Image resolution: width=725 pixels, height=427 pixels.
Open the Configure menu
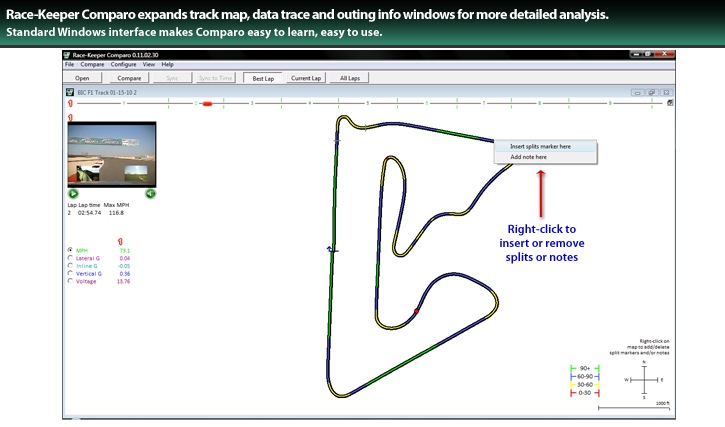[124, 64]
